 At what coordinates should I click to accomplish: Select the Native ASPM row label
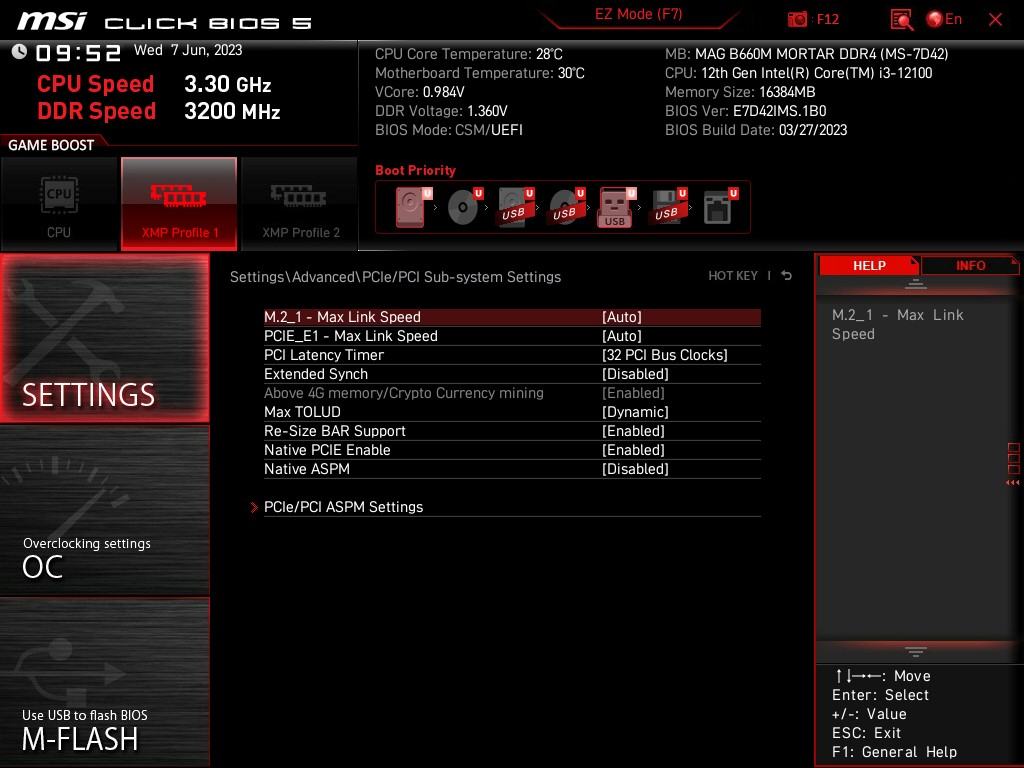(x=307, y=469)
